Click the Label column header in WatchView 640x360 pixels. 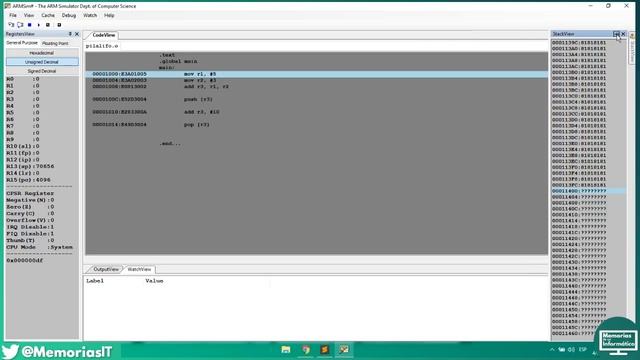(95, 281)
